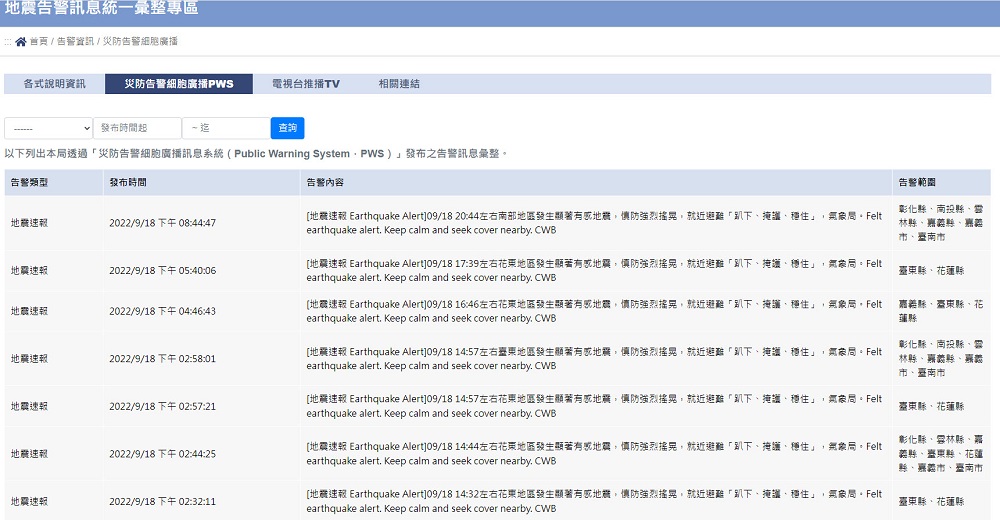Viewport: 1000px width, 520px height.
Task: Select timestamp 2022/9/18 下午 08:44:47
Action: pyautogui.click(x=163, y=223)
